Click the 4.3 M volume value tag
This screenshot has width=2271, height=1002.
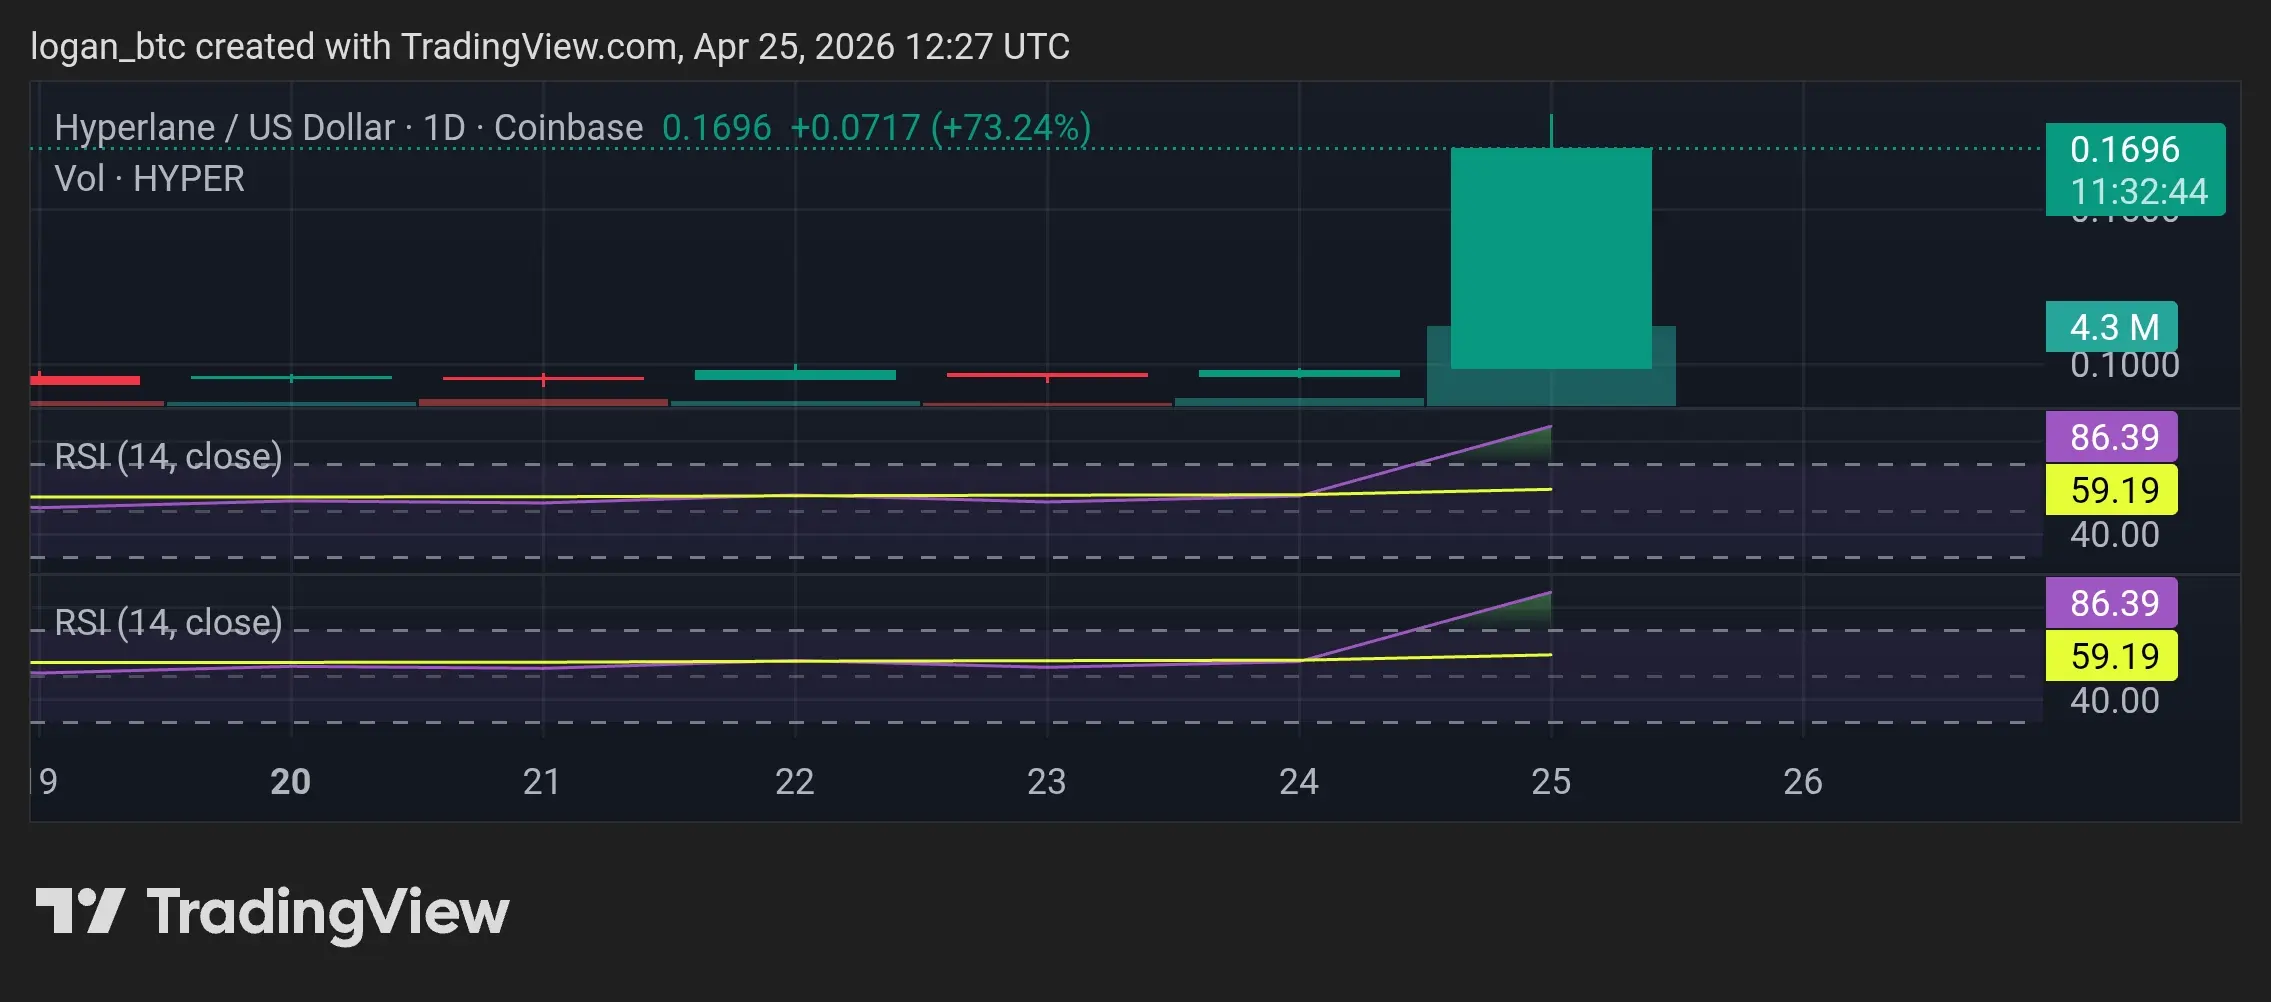[x=2110, y=327]
